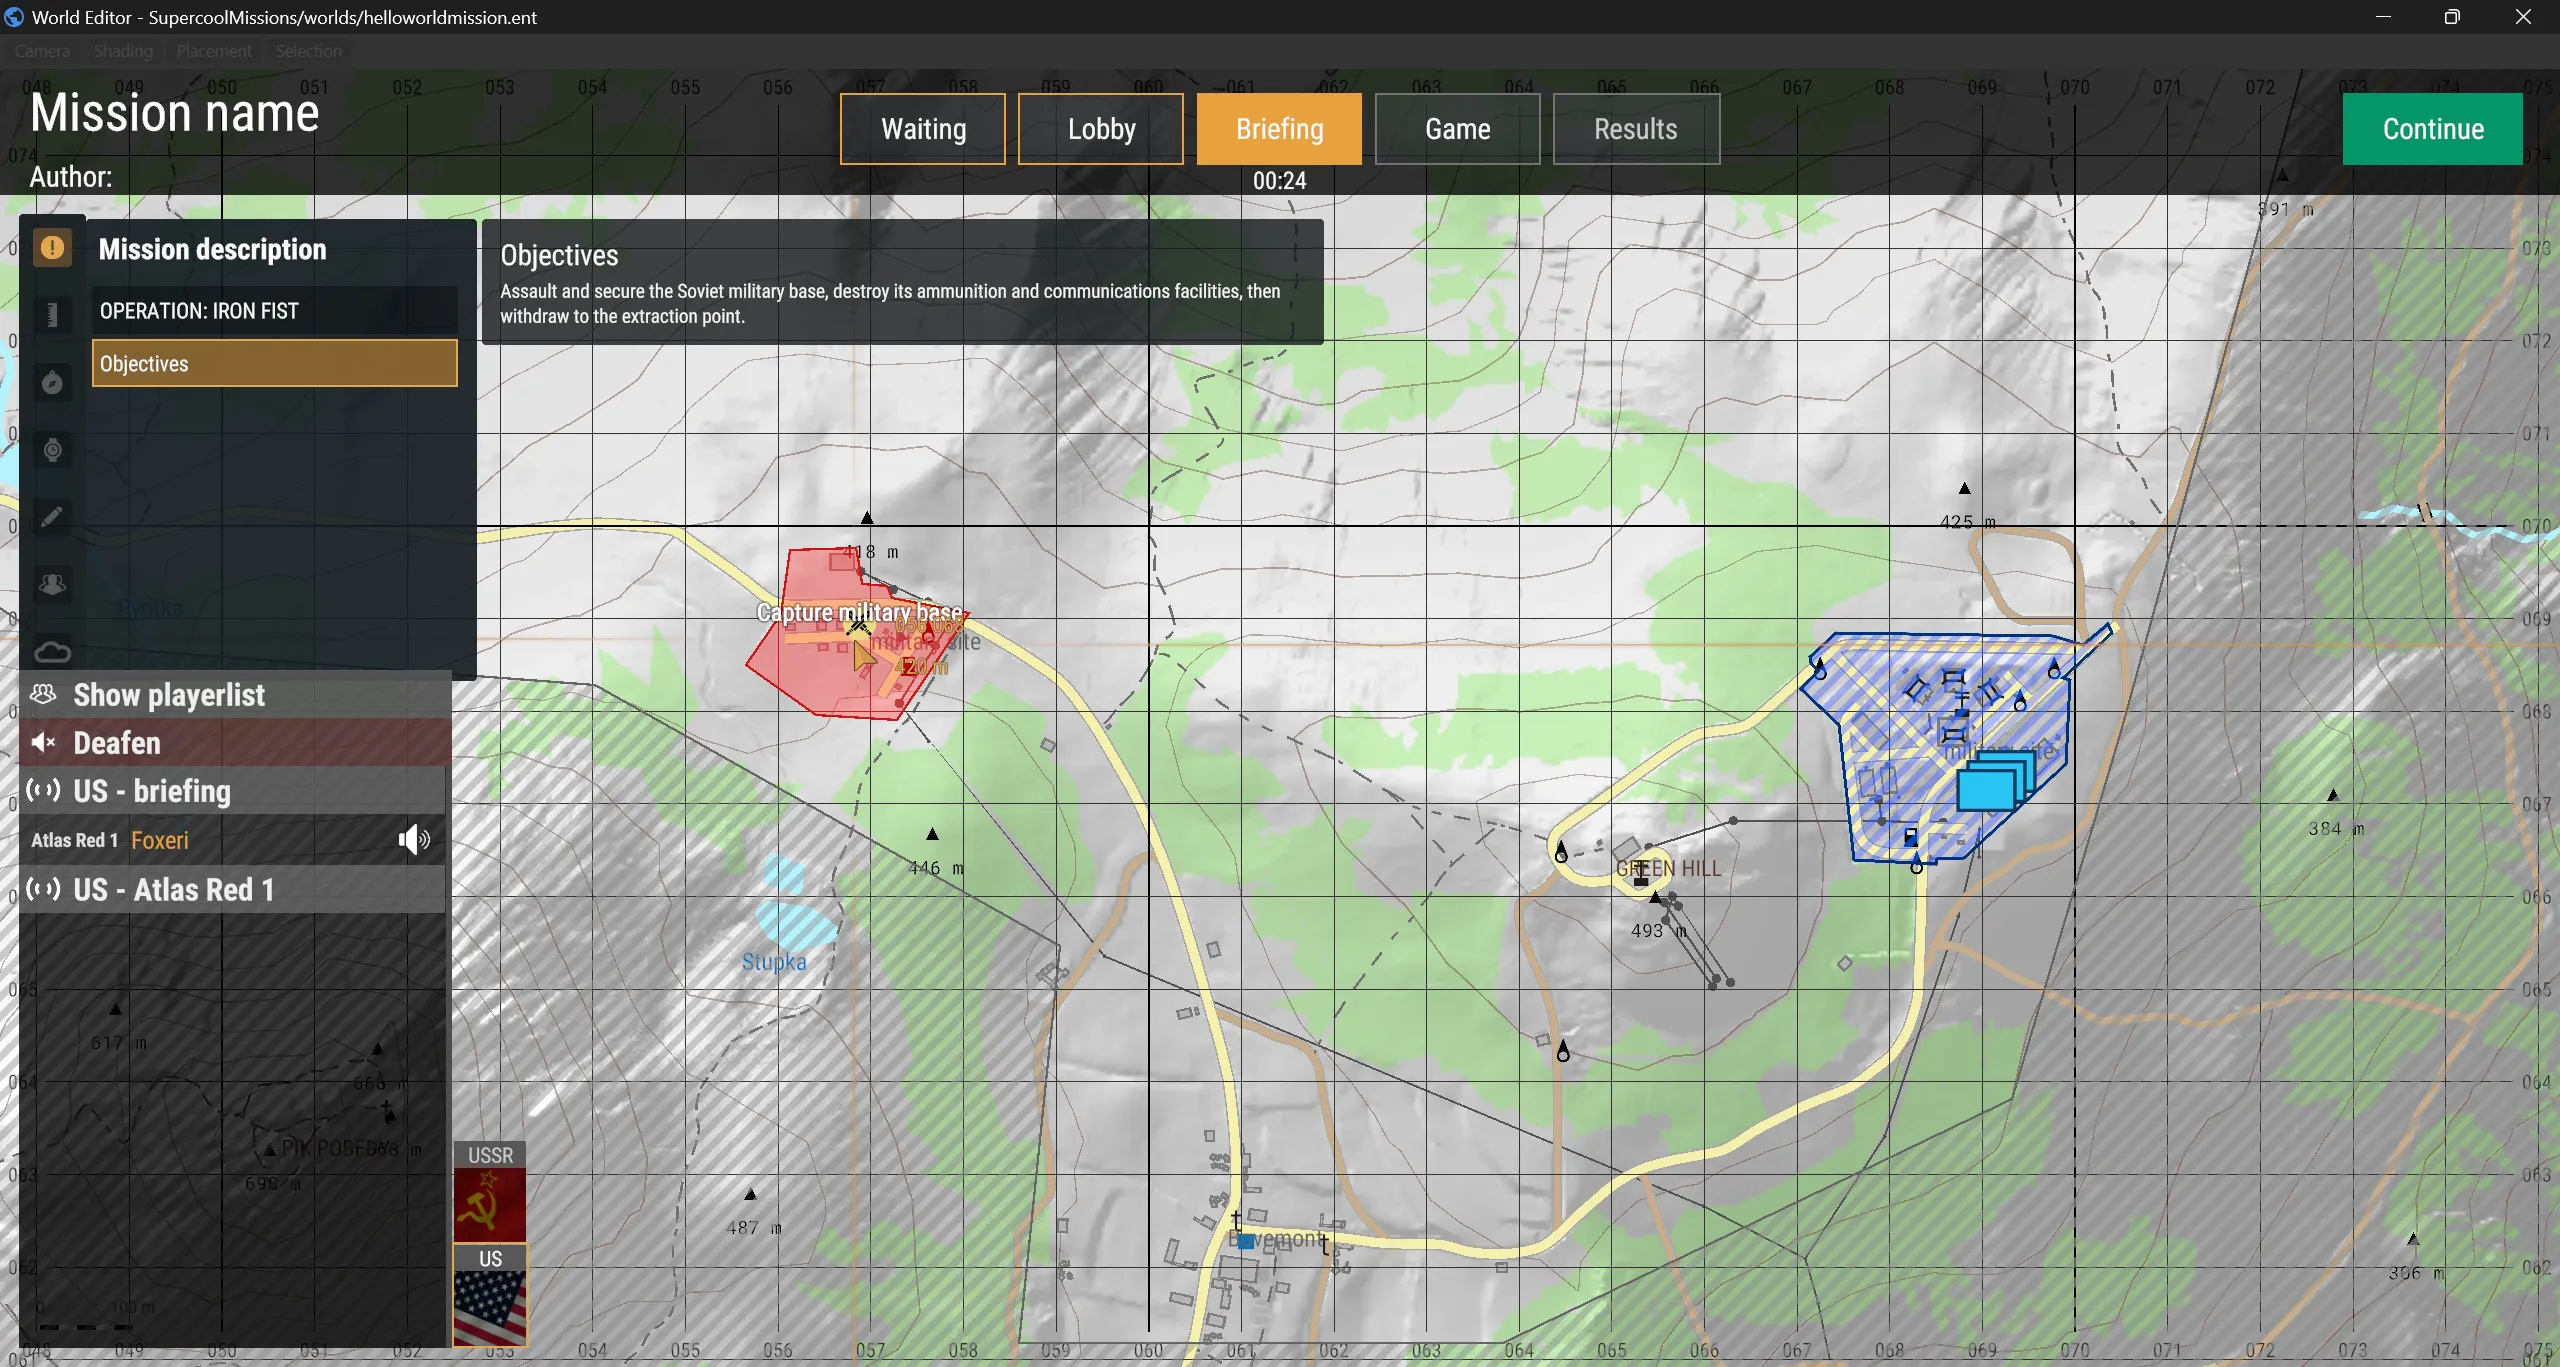Switch to the Results stage tab
Viewport: 2560px width, 1367px height.
point(1636,129)
